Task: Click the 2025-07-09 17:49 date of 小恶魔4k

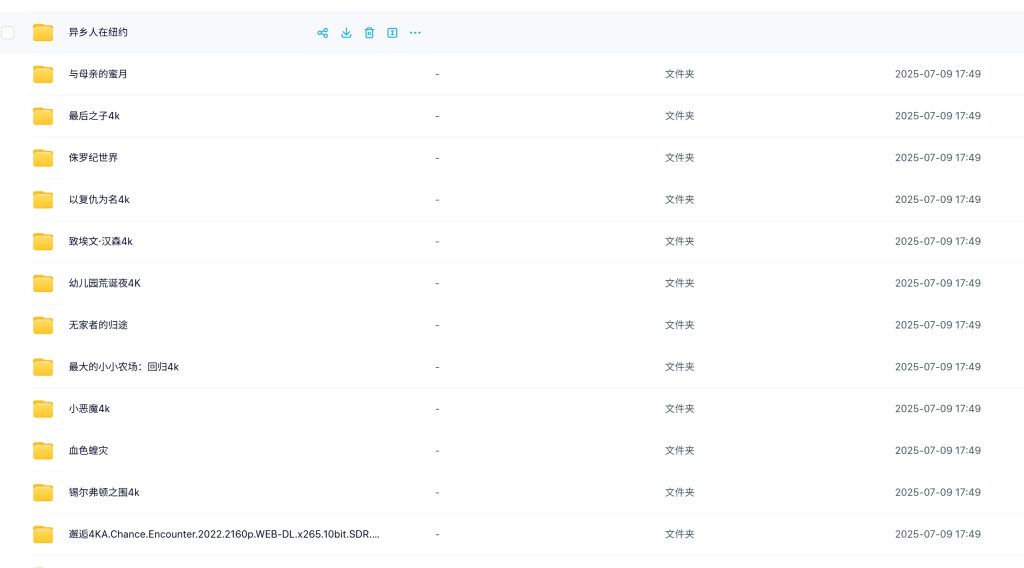Action: click(938, 408)
